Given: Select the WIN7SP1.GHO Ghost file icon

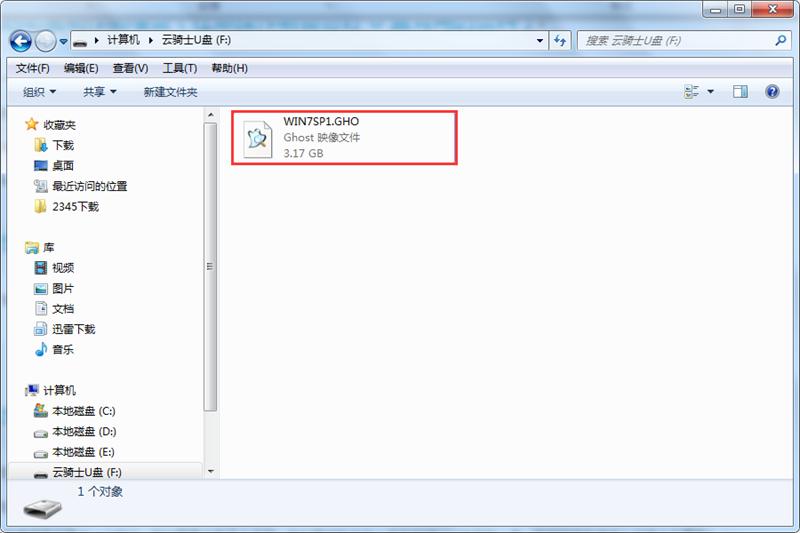Looking at the screenshot, I should point(258,139).
